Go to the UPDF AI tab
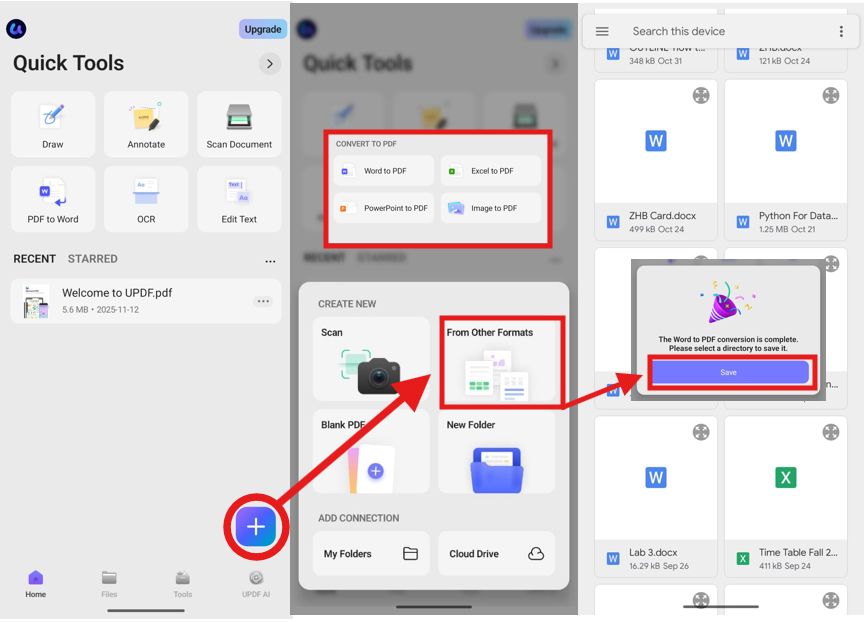867x622 pixels. (x=255, y=584)
